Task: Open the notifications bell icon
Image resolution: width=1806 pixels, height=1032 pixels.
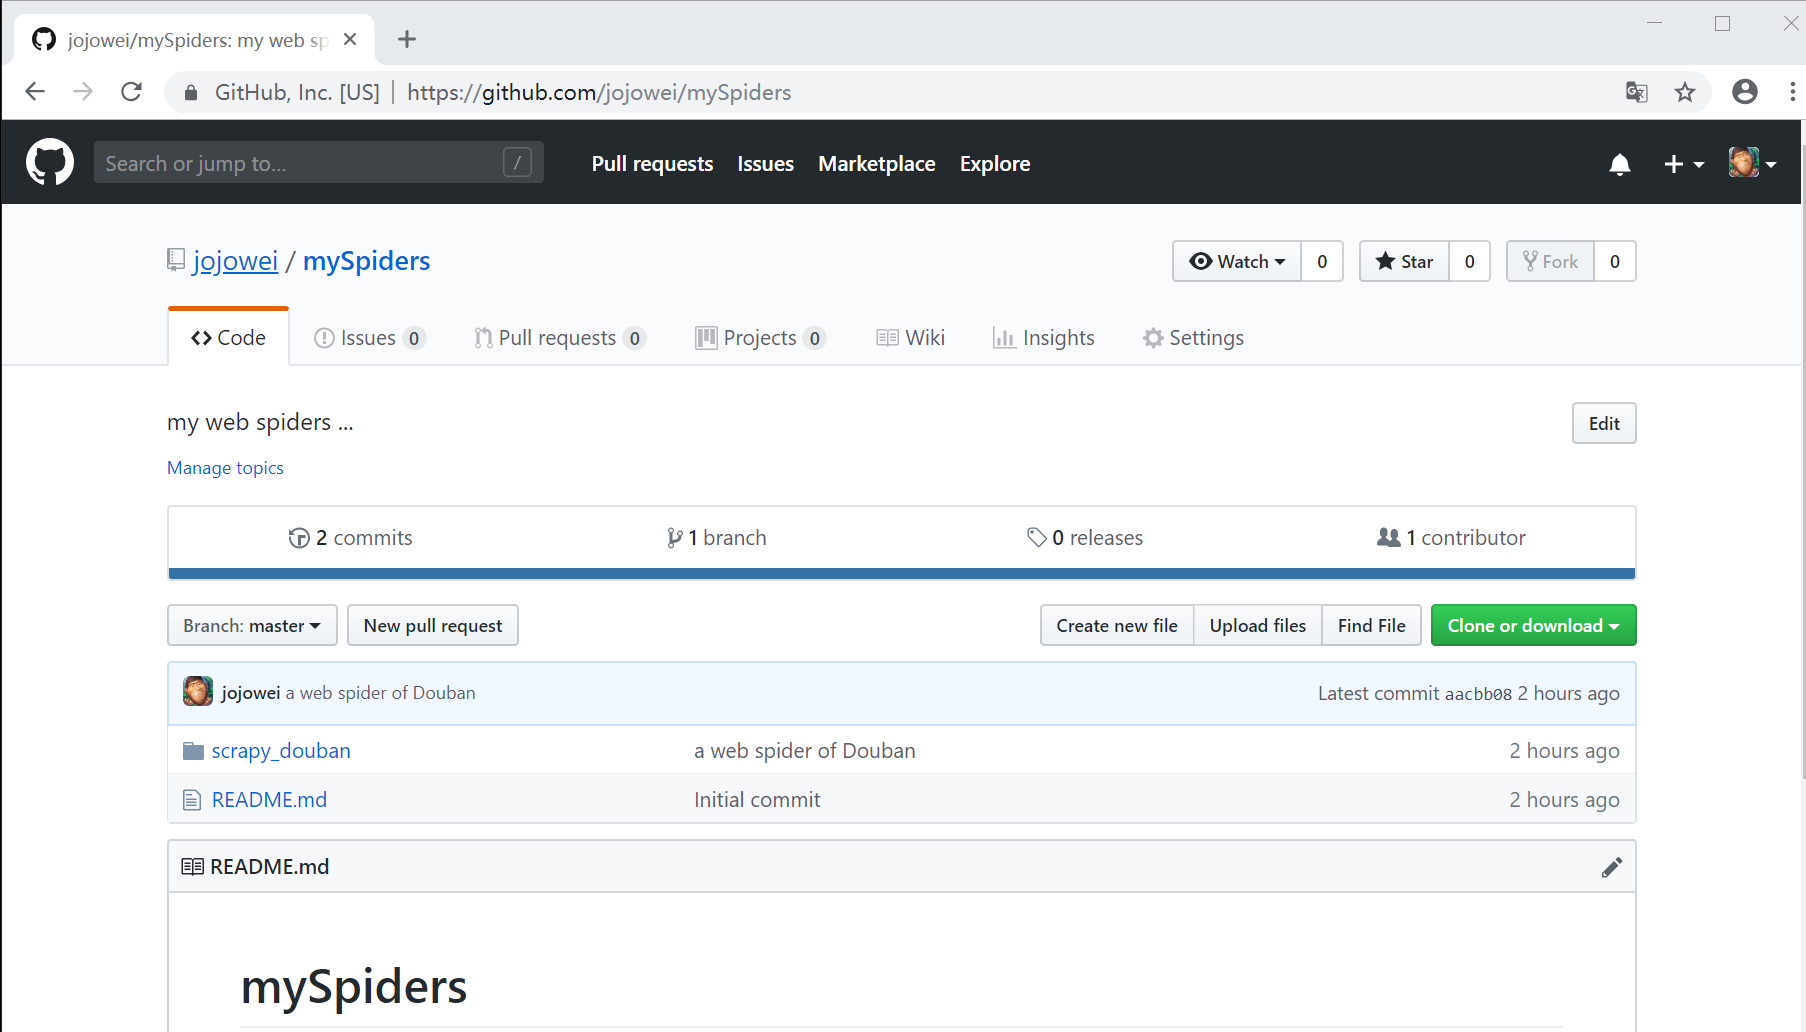Action: (1620, 164)
